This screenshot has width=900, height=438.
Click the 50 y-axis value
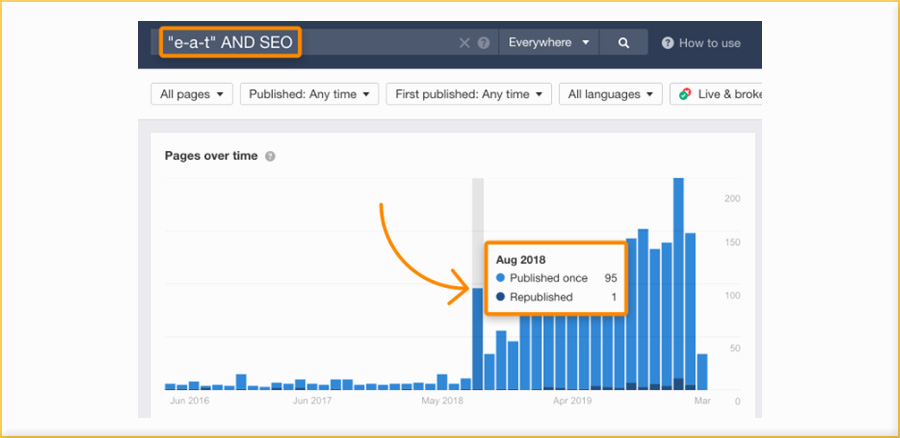coord(734,348)
